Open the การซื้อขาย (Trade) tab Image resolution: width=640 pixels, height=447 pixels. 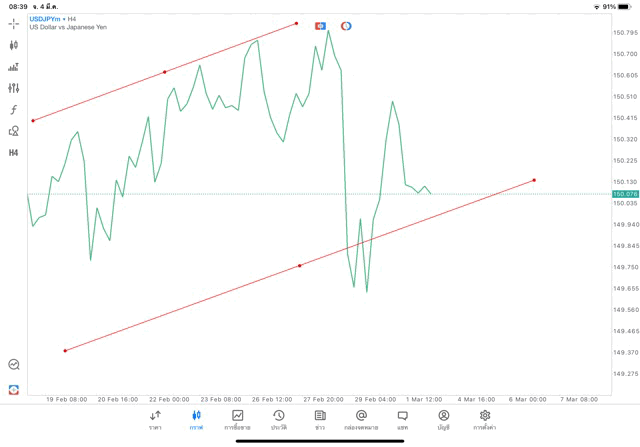[x=238, y=419]
